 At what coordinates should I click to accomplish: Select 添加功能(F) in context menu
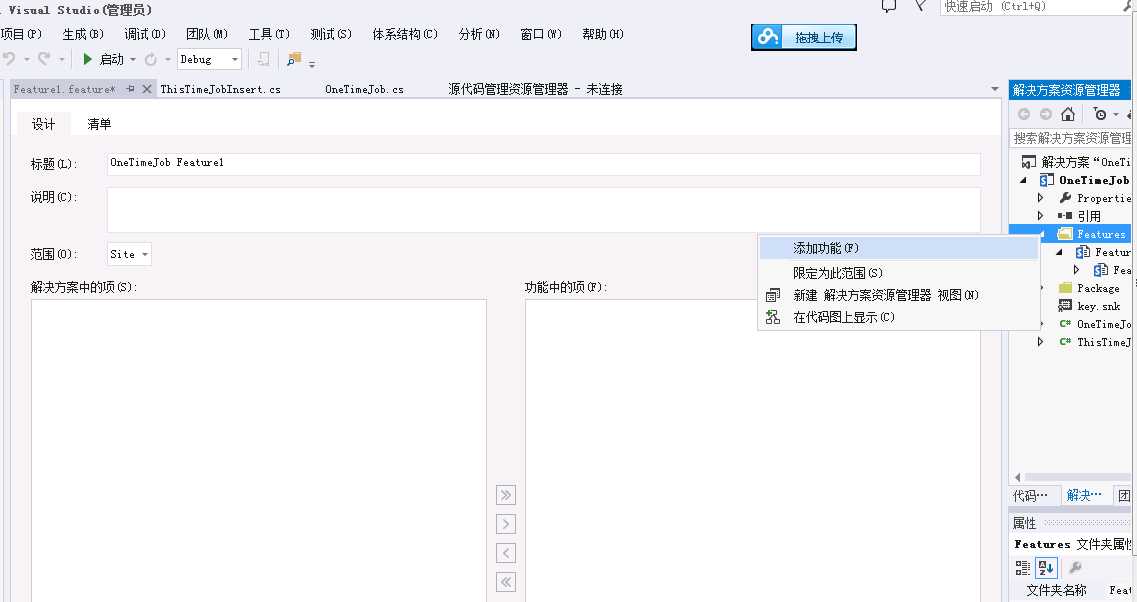[898, 248]
